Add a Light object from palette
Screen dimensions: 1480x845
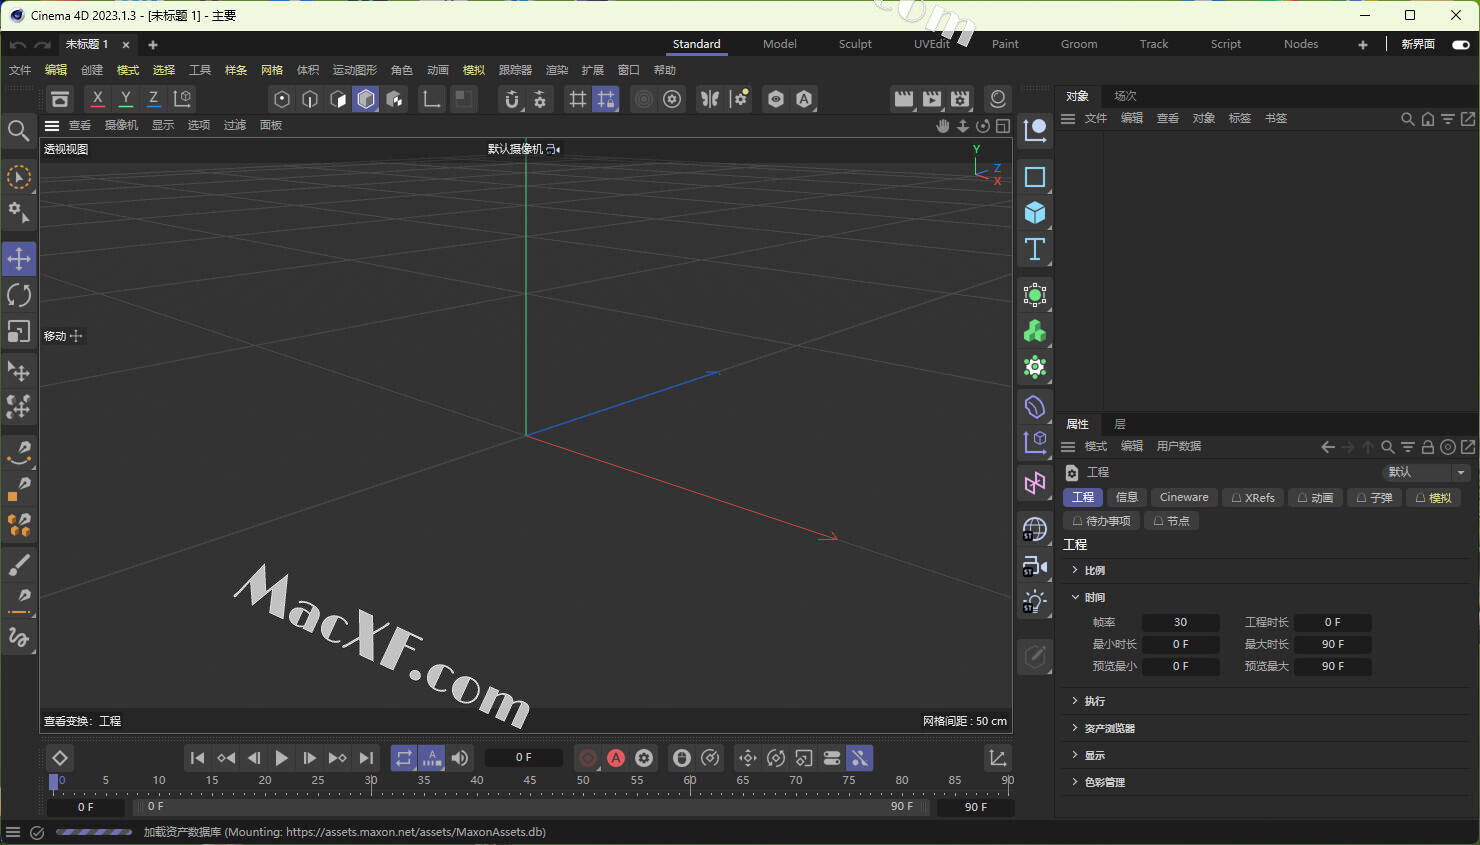click(x=1035, y=602)
